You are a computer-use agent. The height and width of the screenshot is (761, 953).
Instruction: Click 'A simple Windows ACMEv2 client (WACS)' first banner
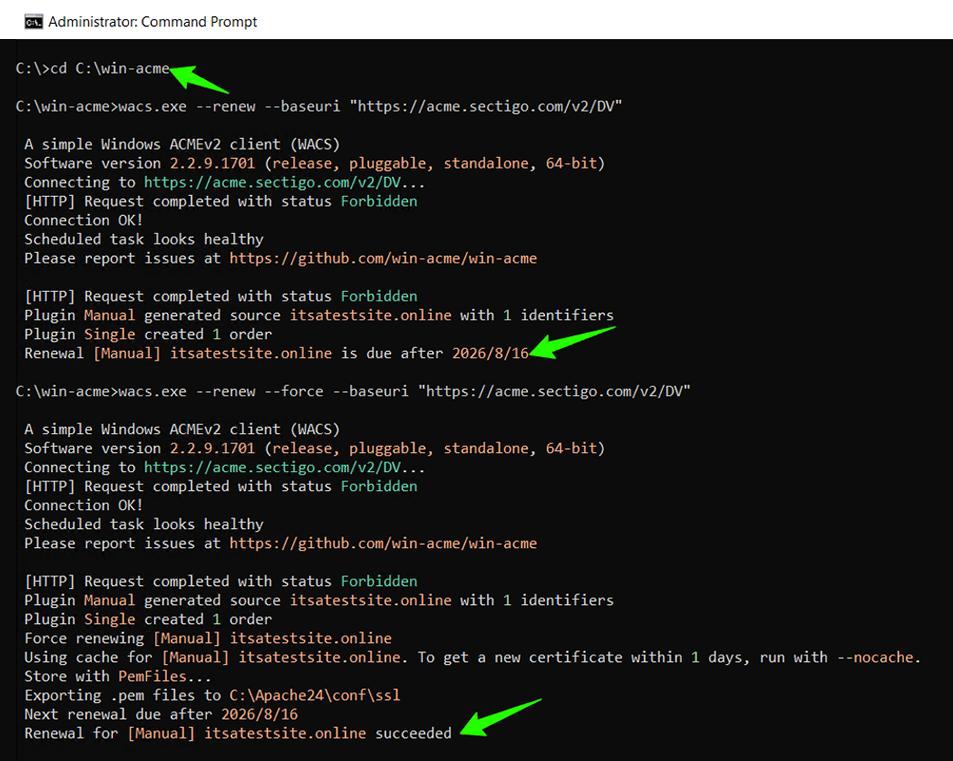point(182,145)
